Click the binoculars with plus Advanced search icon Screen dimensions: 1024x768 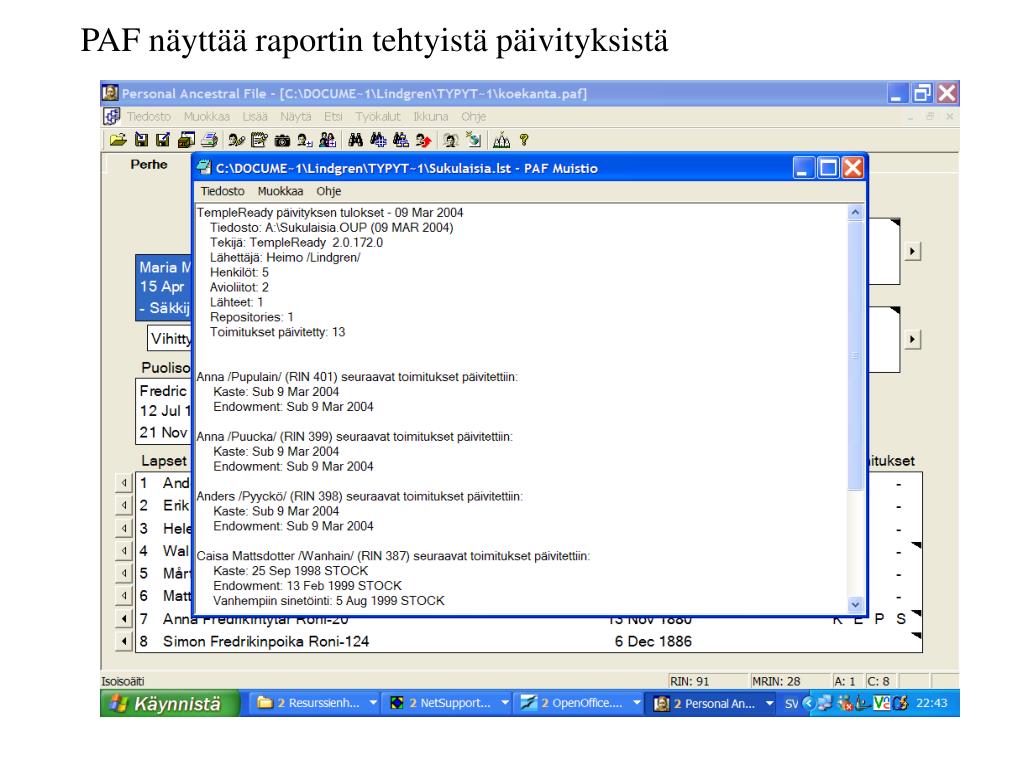coord(378,140)
